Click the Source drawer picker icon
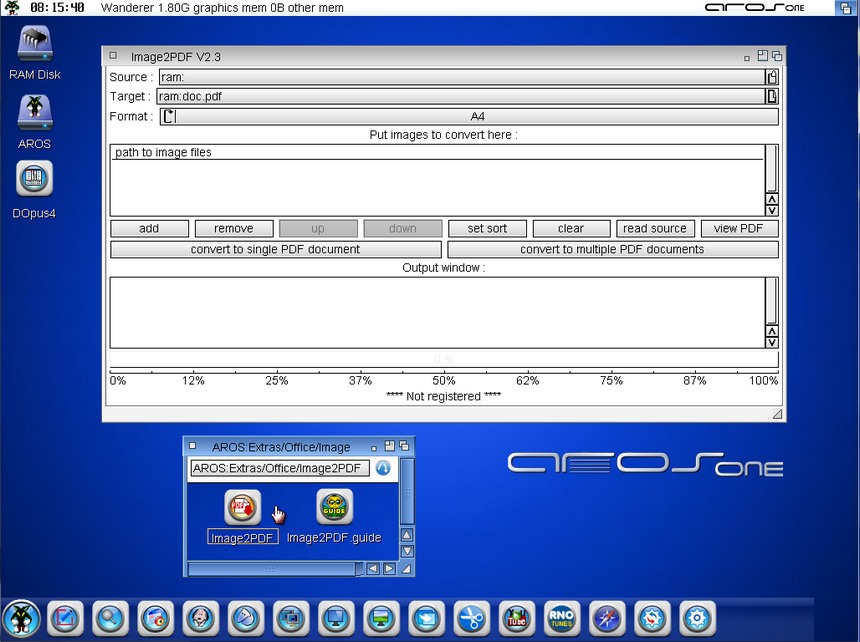 (772, 77)
